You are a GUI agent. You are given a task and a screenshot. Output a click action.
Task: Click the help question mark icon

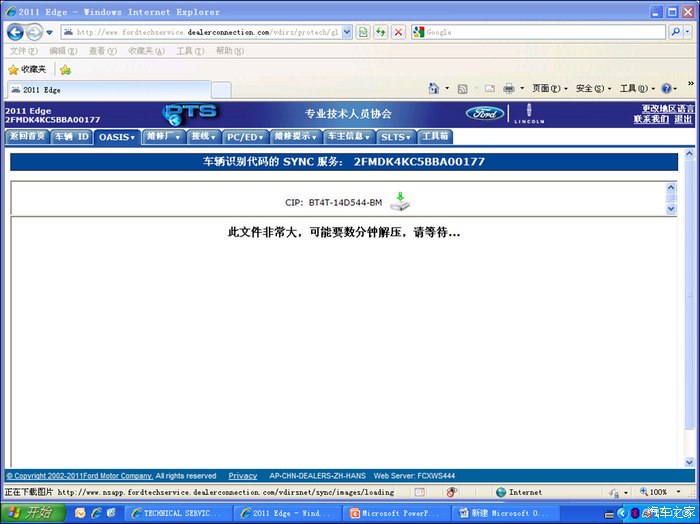click(x=667, y=88)
